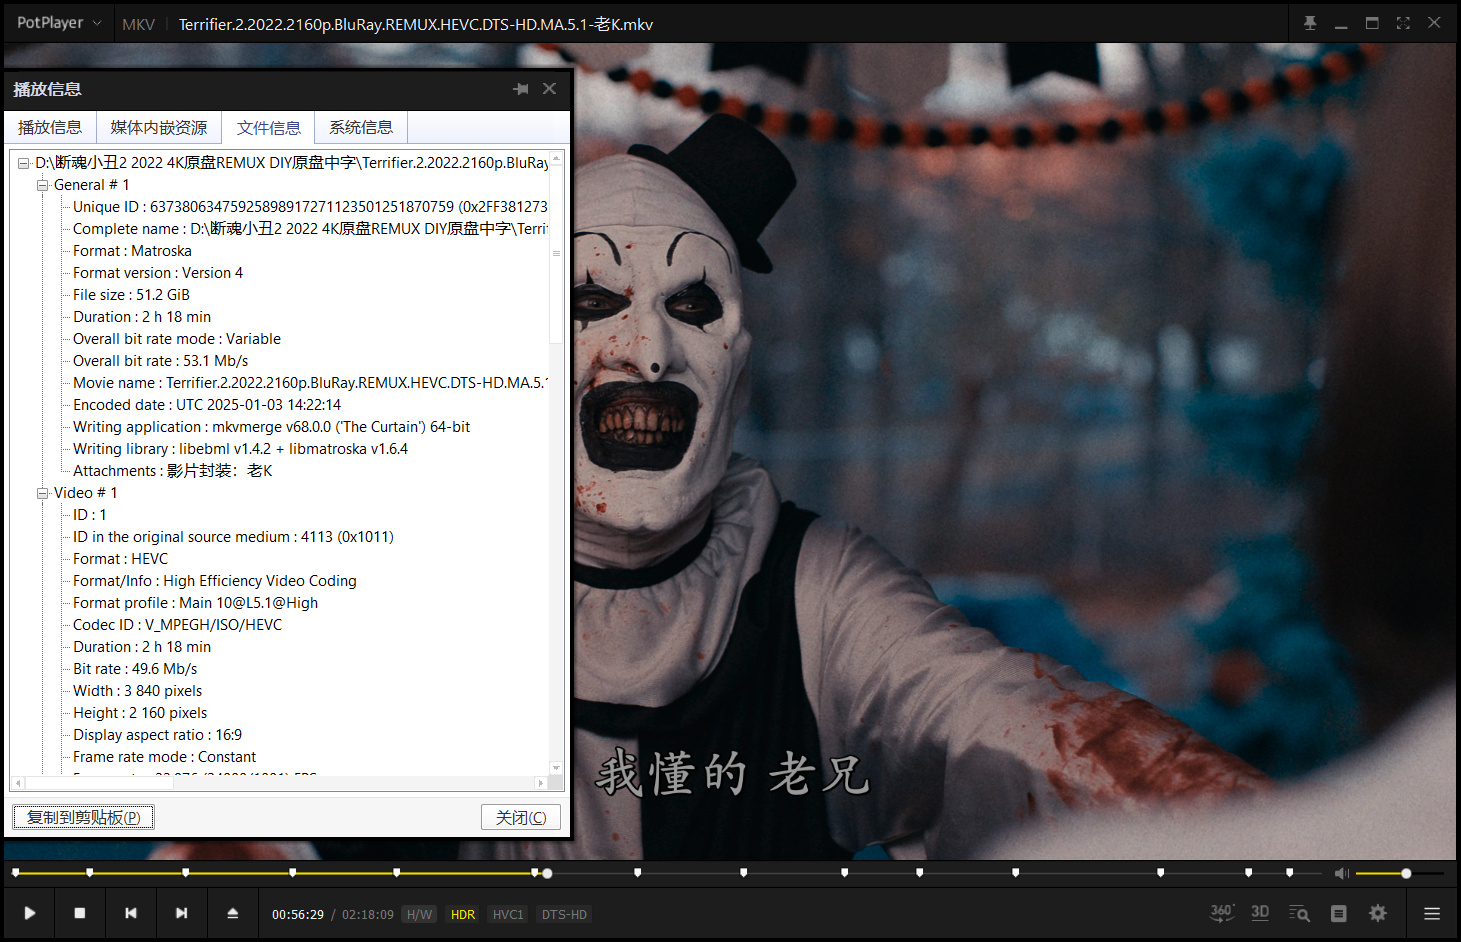This screenshot has height=942, width=1461.
Task: Select the Display aspect ratio 16:9 row
Action: (157, 735)
